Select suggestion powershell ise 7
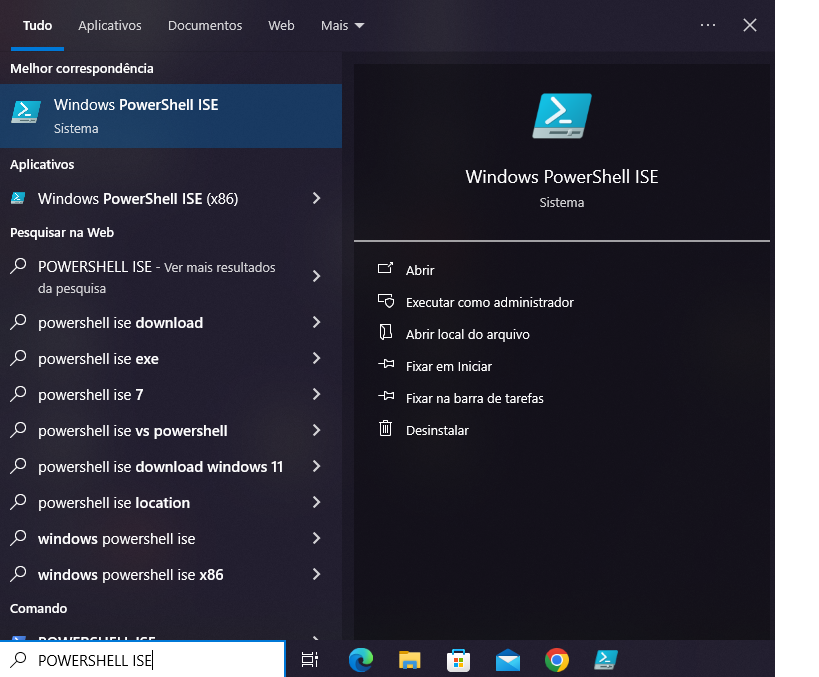Screen dimensions: 819x677 [x=171, y=395]
